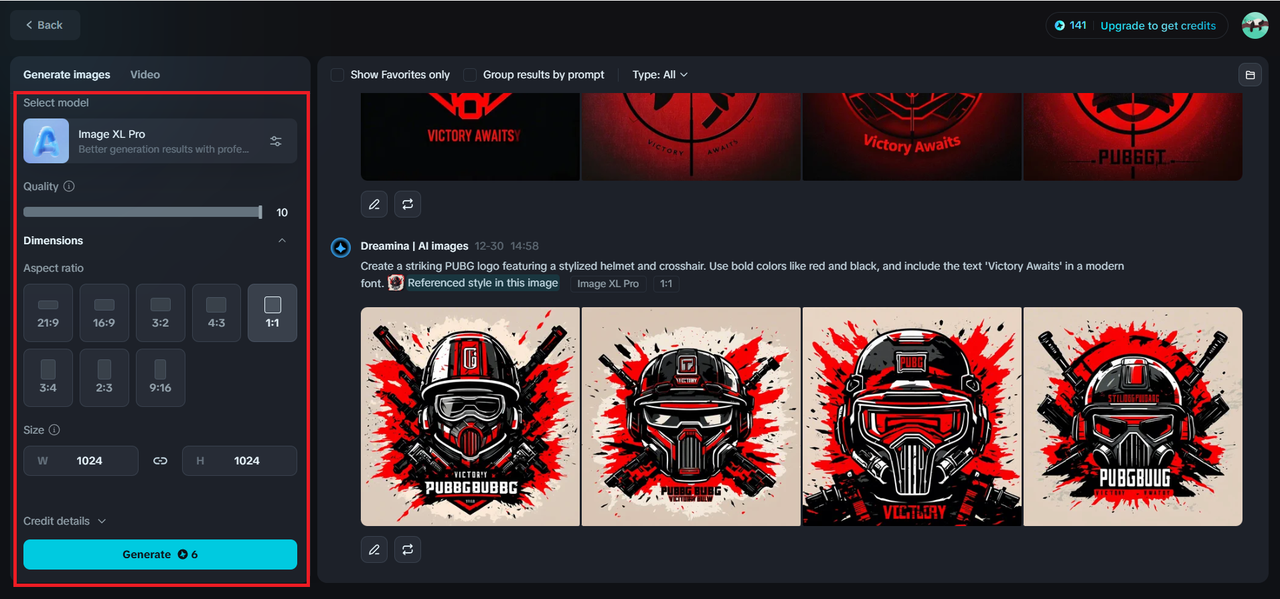Switch to the Video tab
The image size is (1280, 599).
click(x=145, y=74)
